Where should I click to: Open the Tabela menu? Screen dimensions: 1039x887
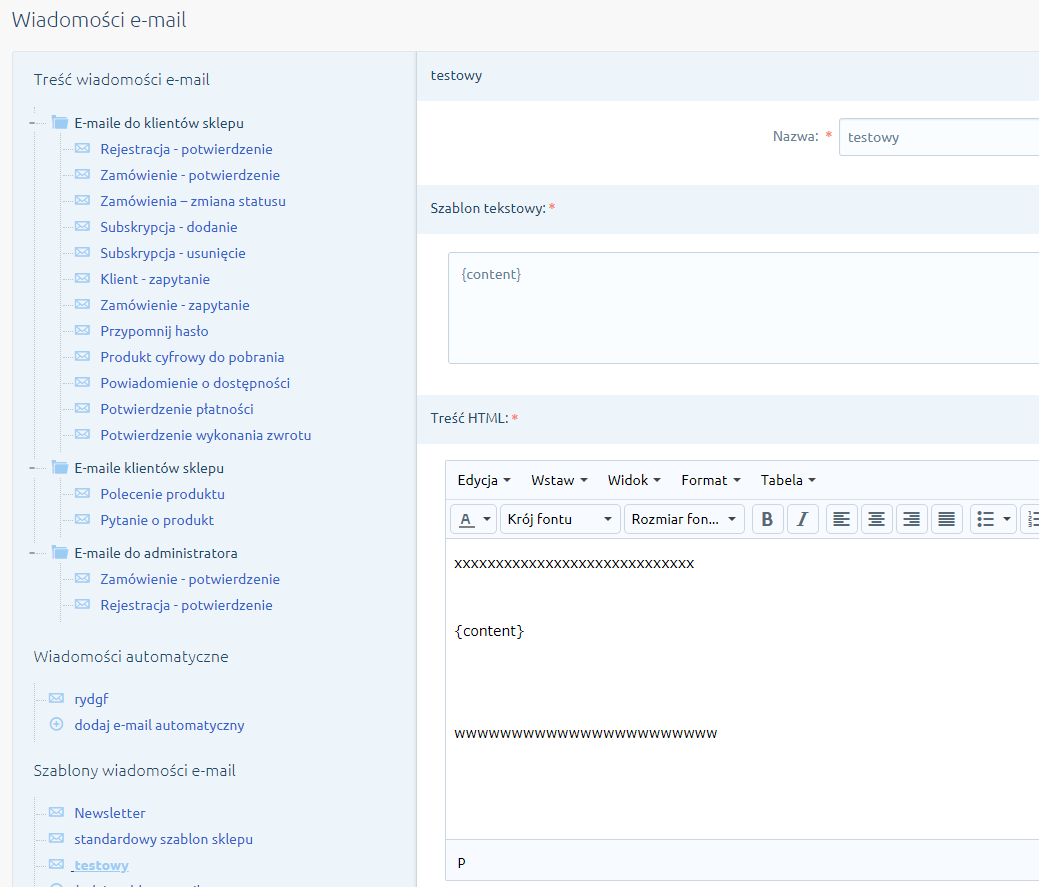click(x=788, y=480)
